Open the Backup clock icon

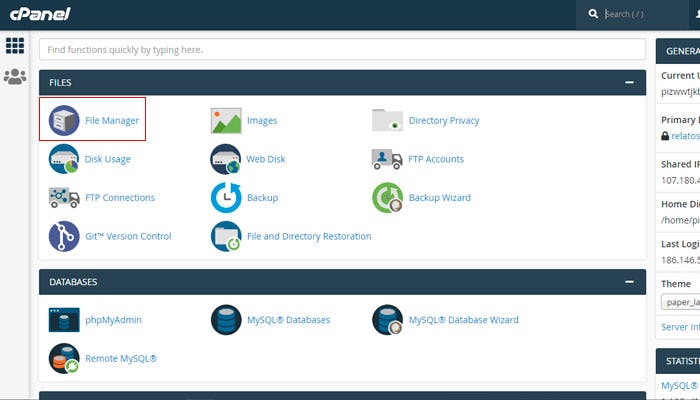click(226, 198)
